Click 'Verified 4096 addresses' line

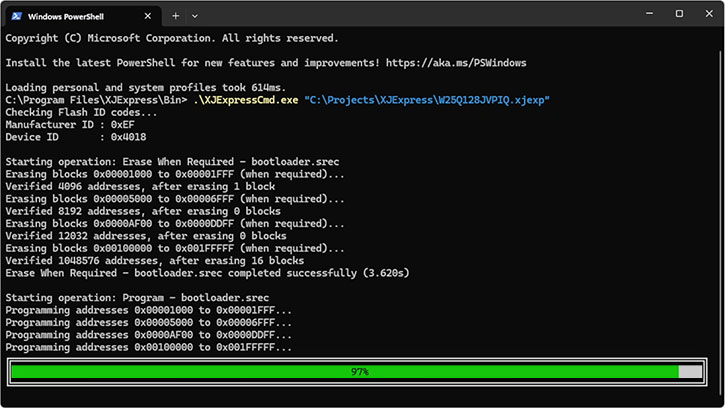[x=140, y=186]
